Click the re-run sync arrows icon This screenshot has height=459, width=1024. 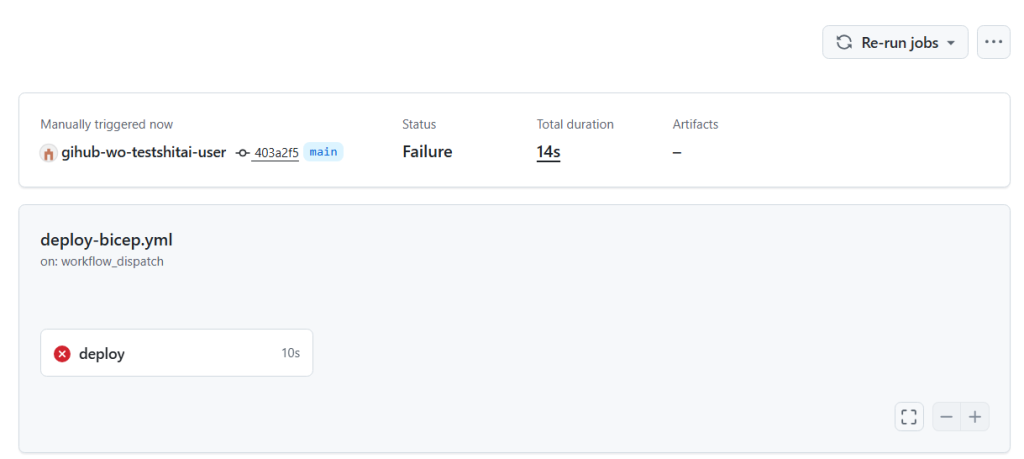pyautogui.click(x=844, y=43)
